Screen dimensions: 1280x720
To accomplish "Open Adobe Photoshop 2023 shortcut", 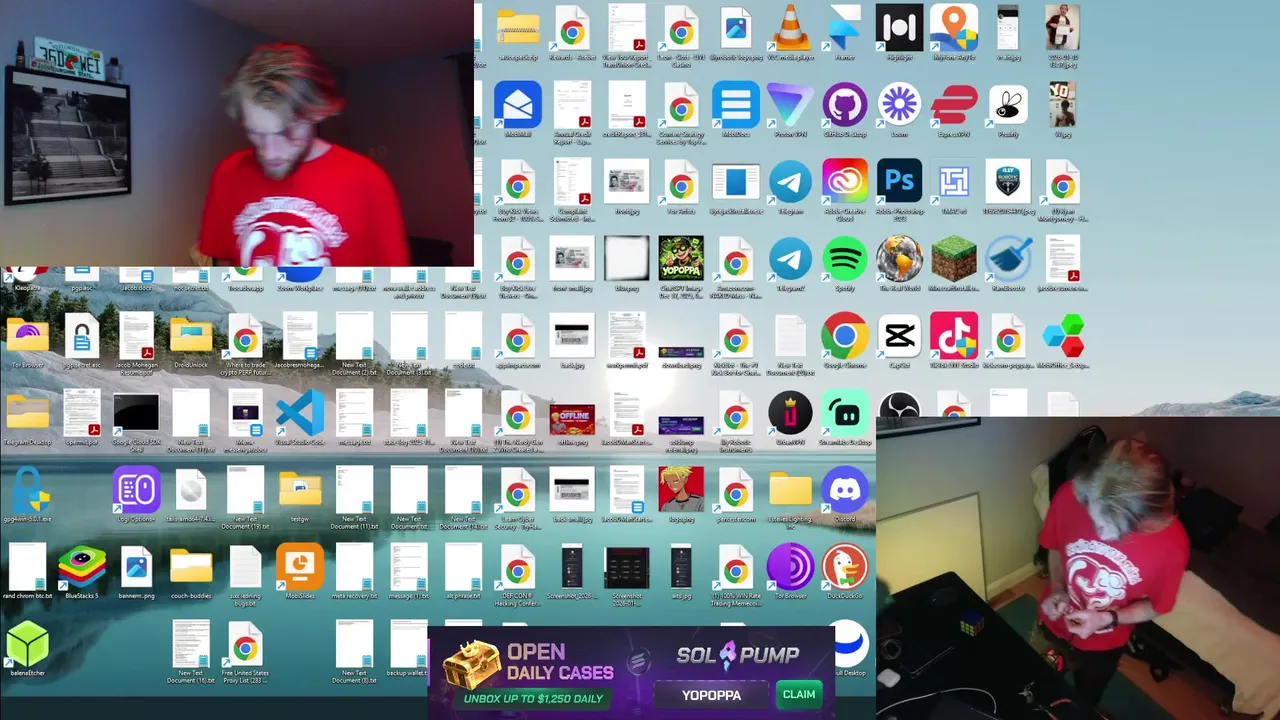I will click(899, 182).
